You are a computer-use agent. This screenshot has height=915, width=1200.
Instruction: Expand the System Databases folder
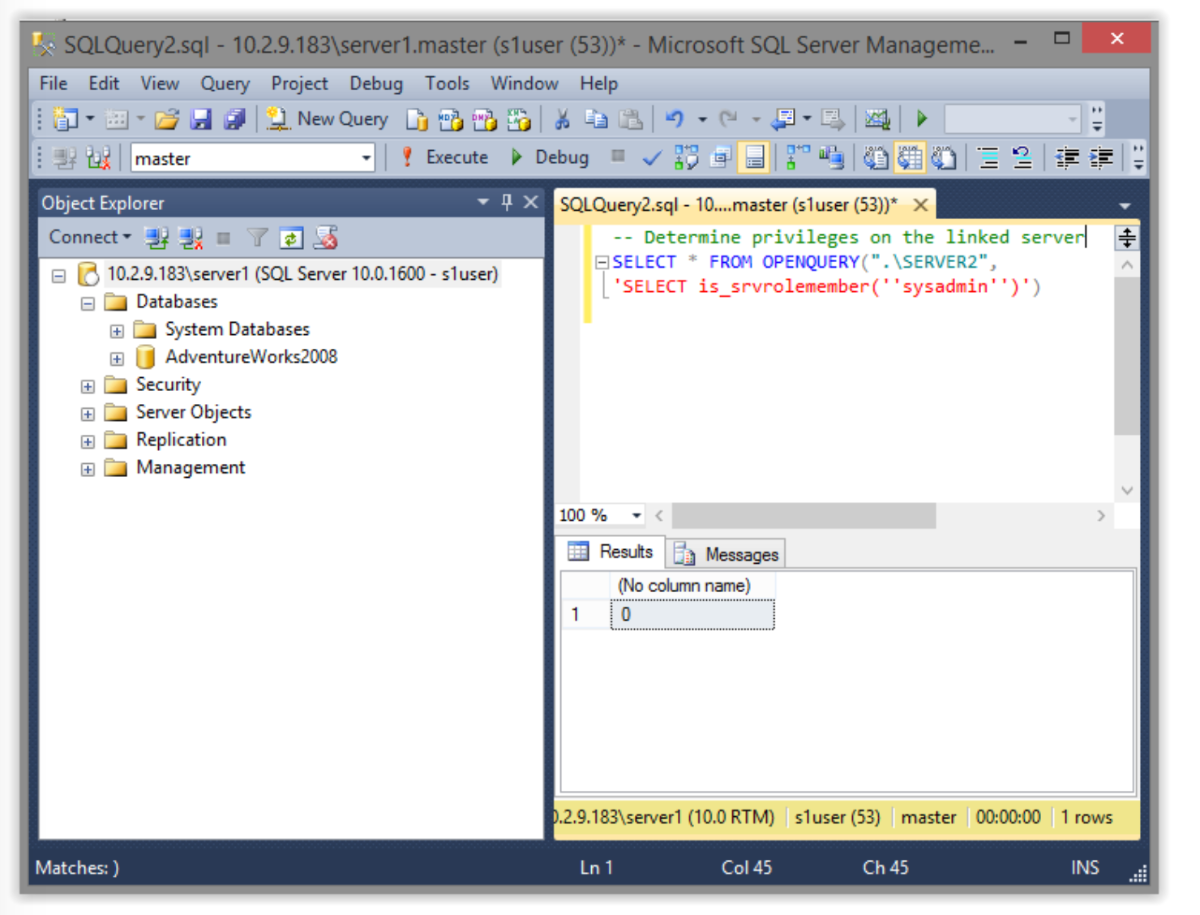click(x=117, y=330)
